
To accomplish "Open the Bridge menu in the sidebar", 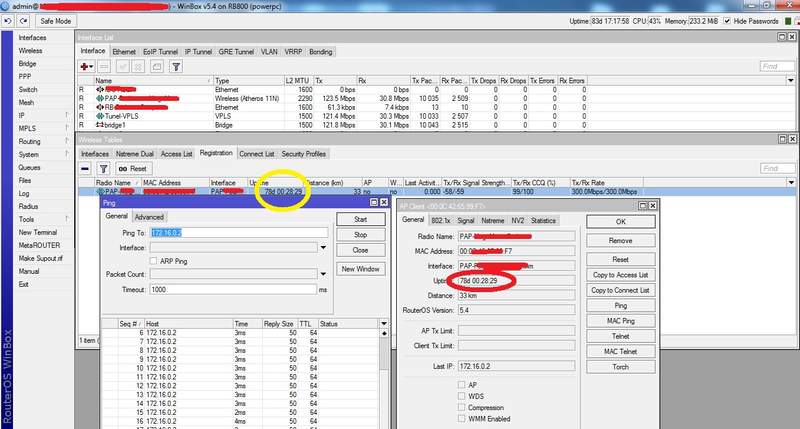I will click(28, 64).
